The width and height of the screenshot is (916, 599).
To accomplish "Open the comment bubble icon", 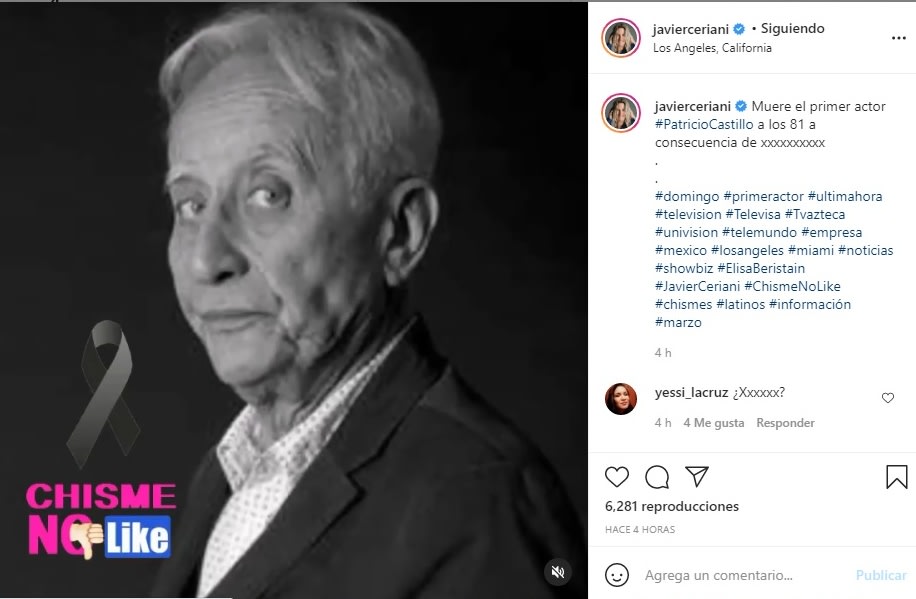I will [x=657, y=477].
